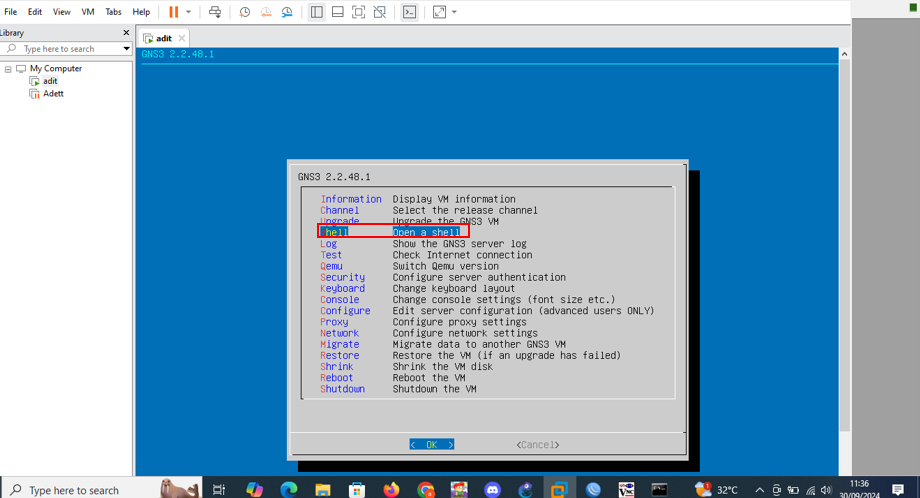Open the VNC viewer taskbar icon

click(x=626, y=490)
